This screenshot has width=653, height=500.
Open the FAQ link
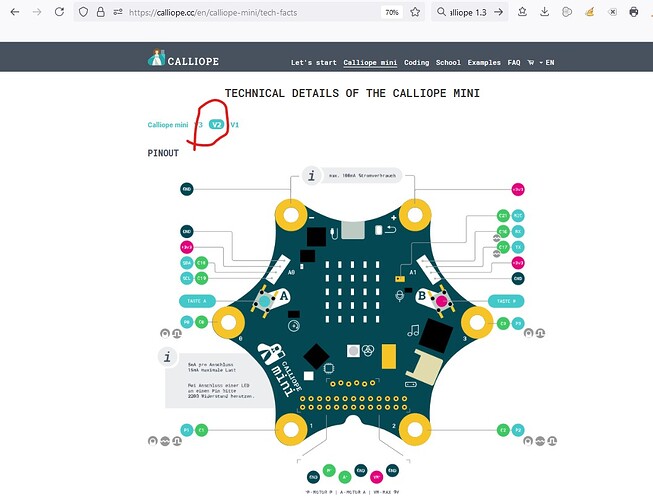(x=513, y=63)
